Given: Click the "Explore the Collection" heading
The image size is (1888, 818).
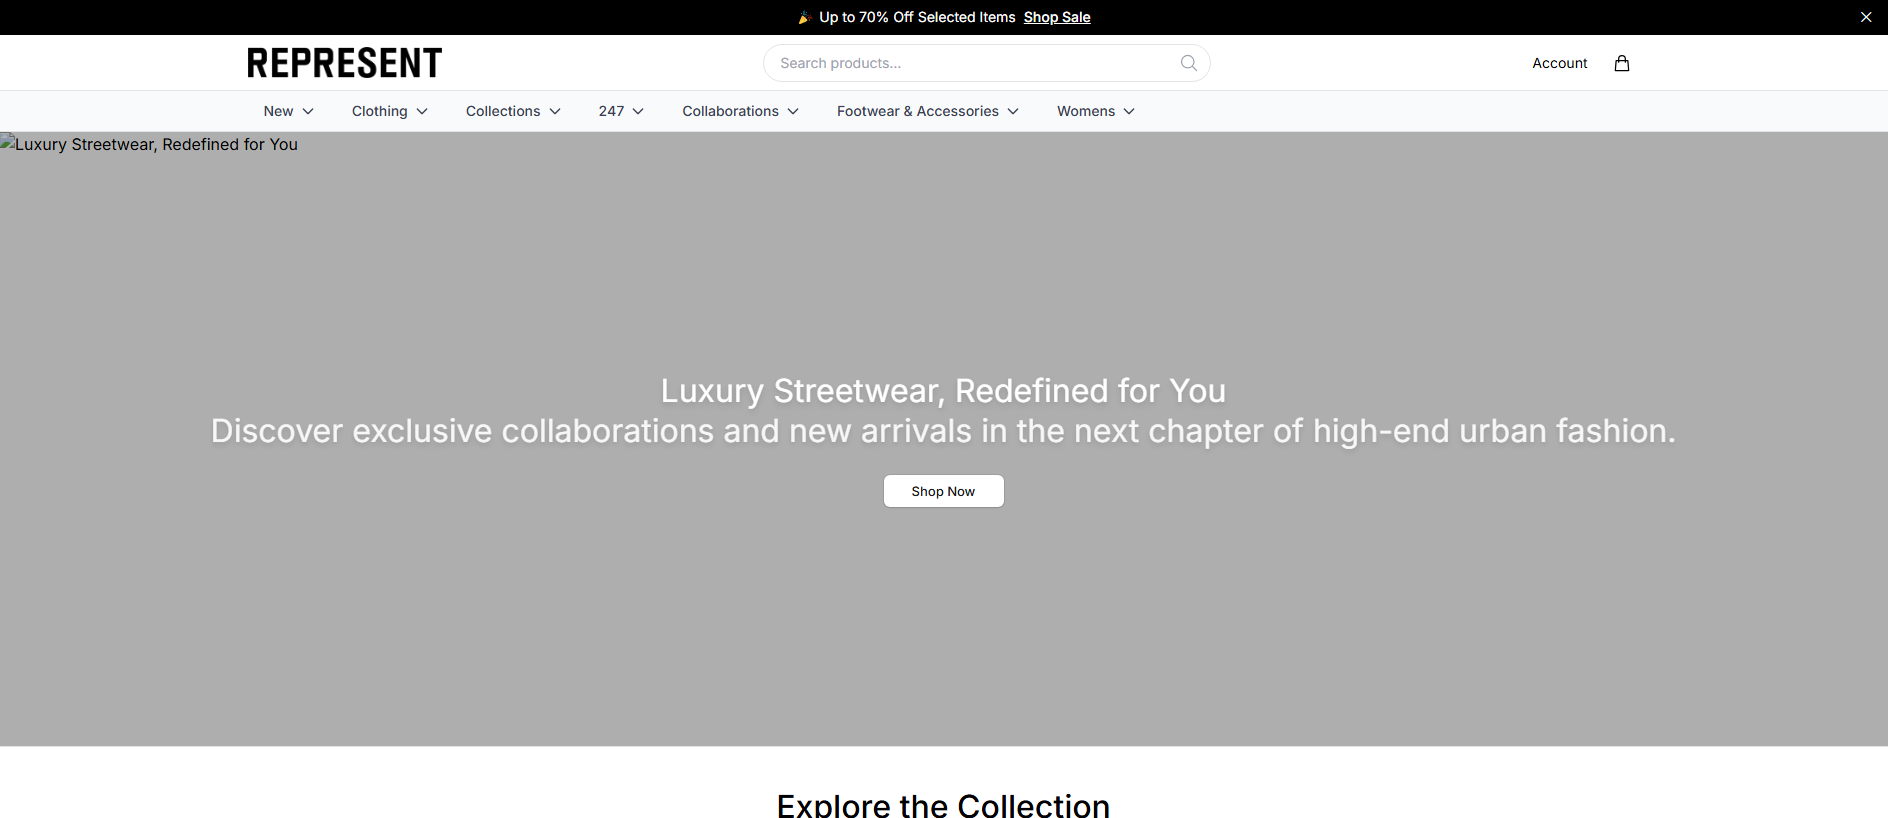Looking at the screenshot, I should (x=943, y=805).
